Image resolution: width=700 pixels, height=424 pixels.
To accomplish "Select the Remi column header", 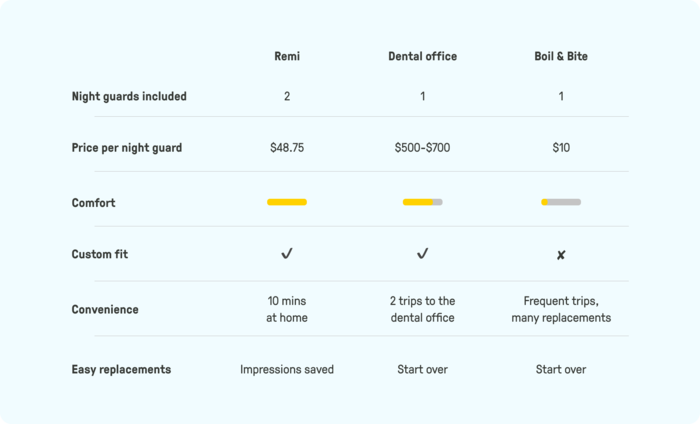I will pos(287,56).
